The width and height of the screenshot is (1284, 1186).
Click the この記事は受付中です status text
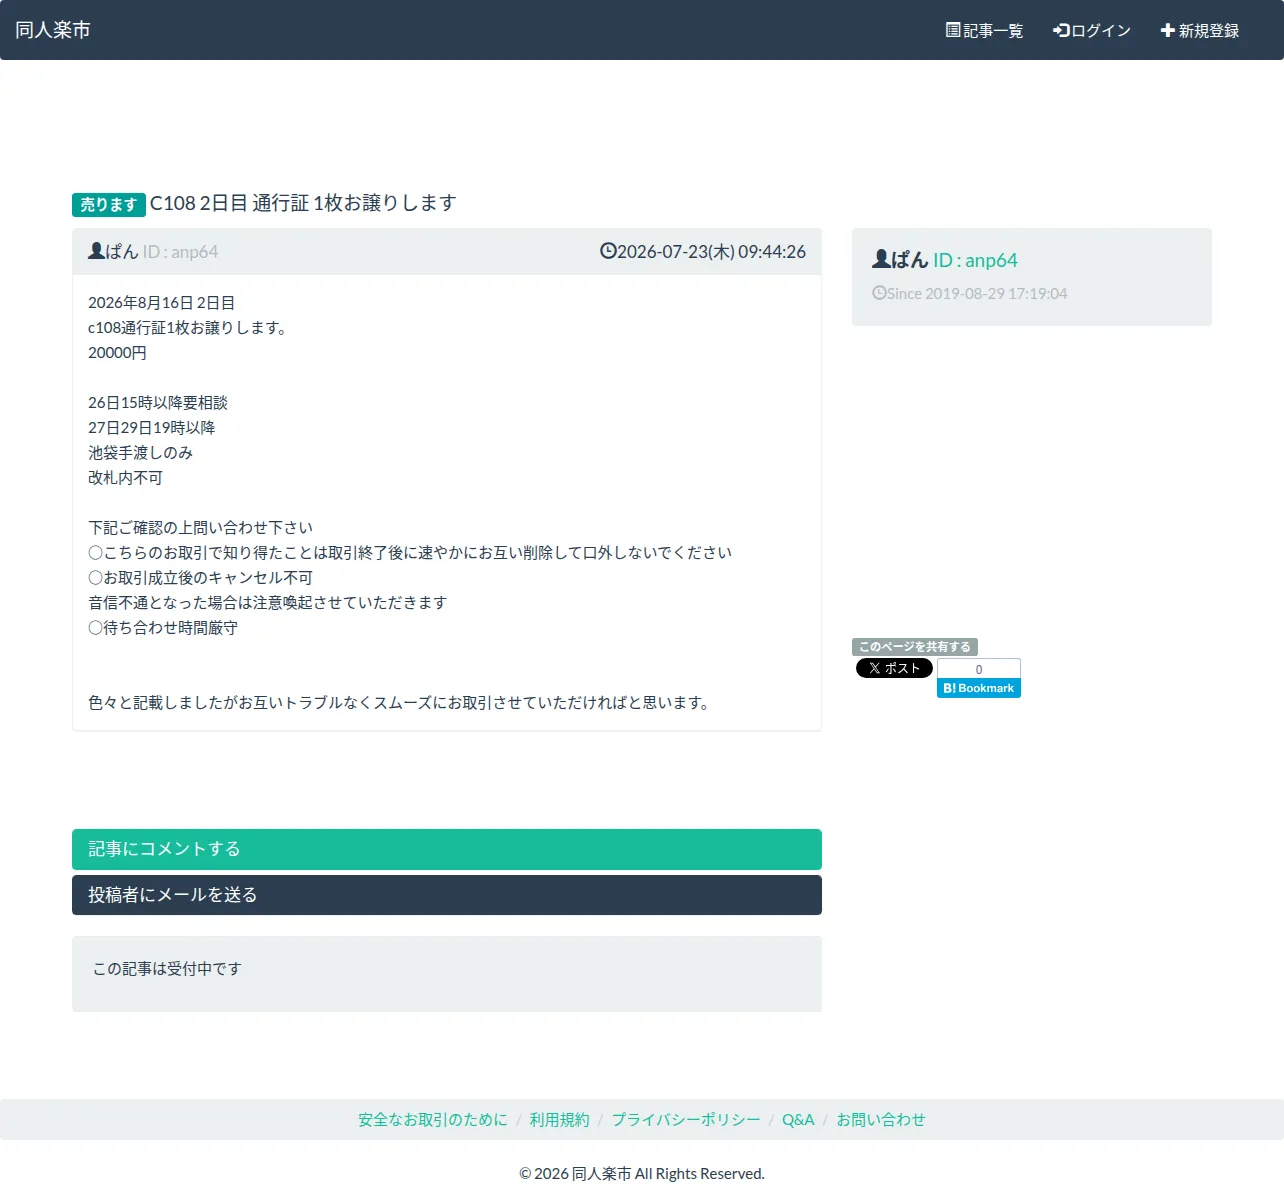(x=167, y=969)
